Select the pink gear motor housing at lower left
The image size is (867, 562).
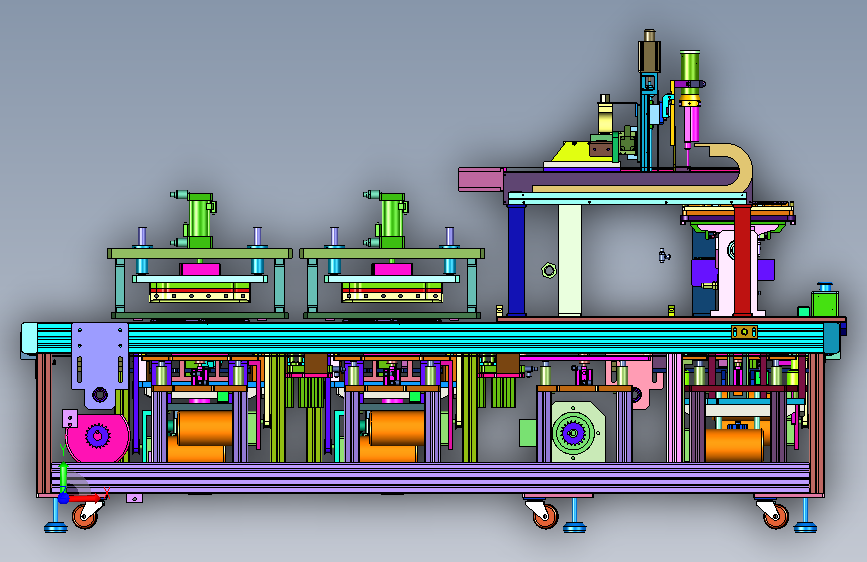98,438
